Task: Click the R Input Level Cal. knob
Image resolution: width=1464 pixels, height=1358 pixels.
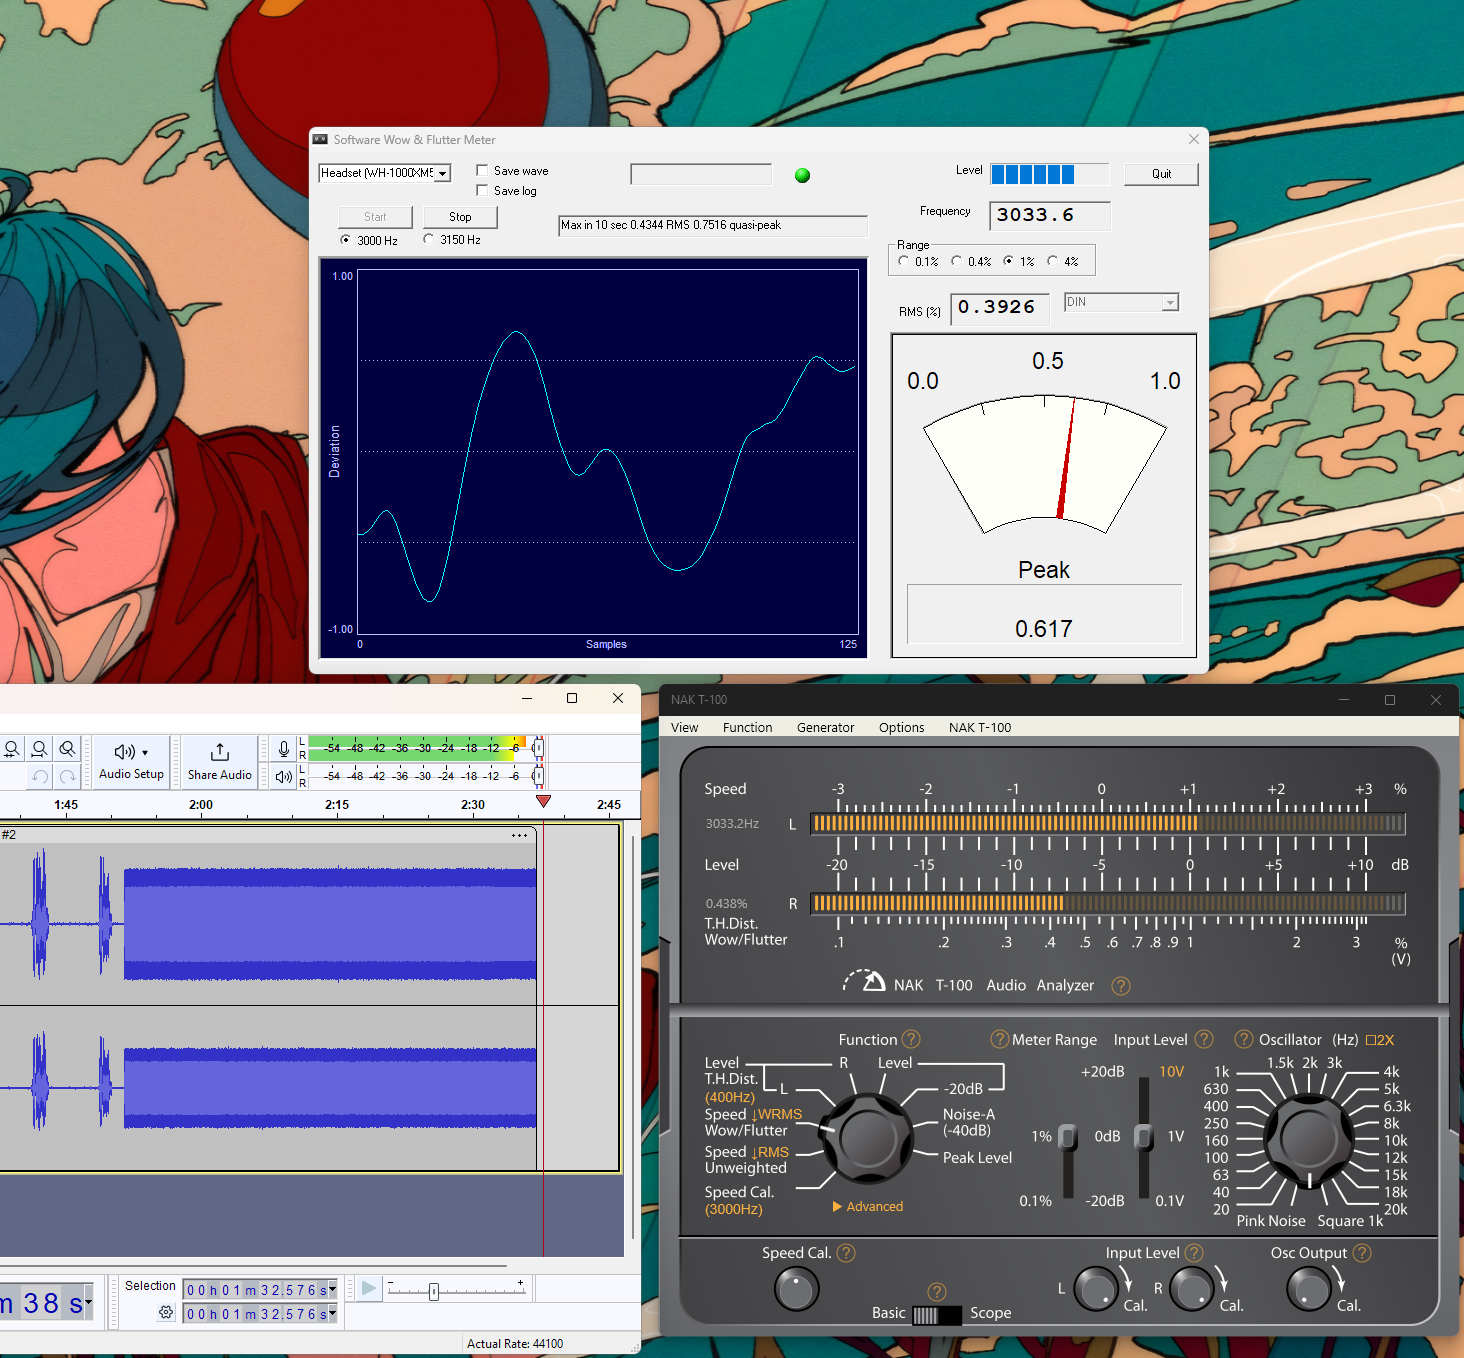Action: [x=1191, y=1289]
